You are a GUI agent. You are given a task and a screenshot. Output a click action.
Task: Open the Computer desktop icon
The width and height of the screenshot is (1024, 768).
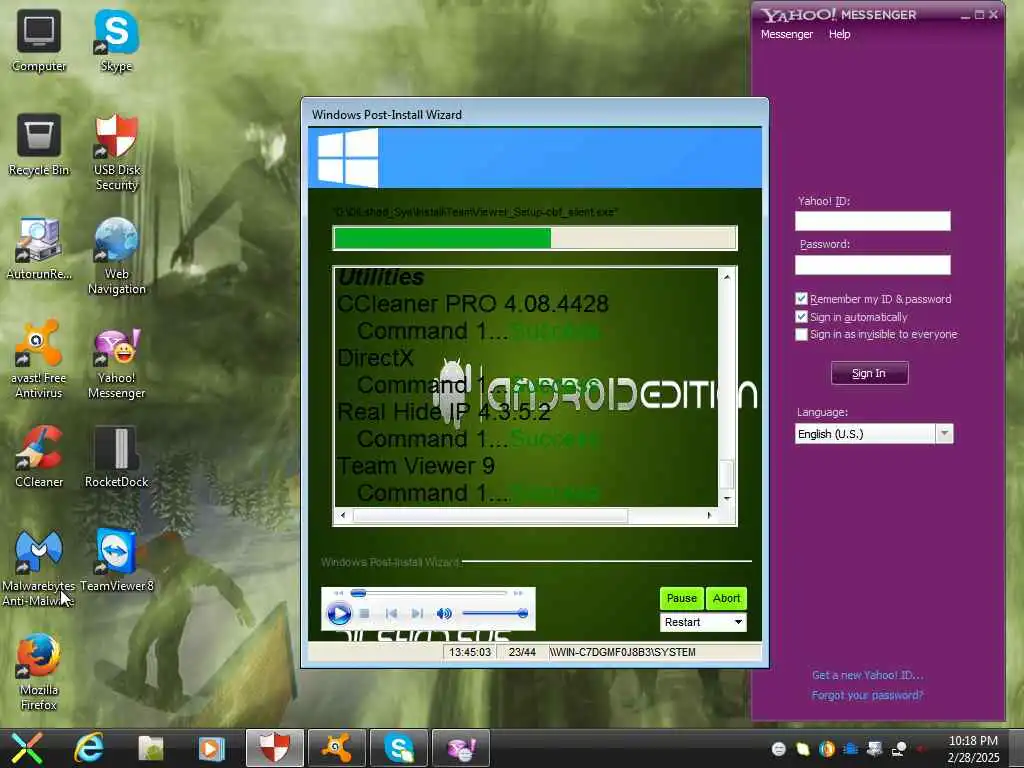point(39,41)
